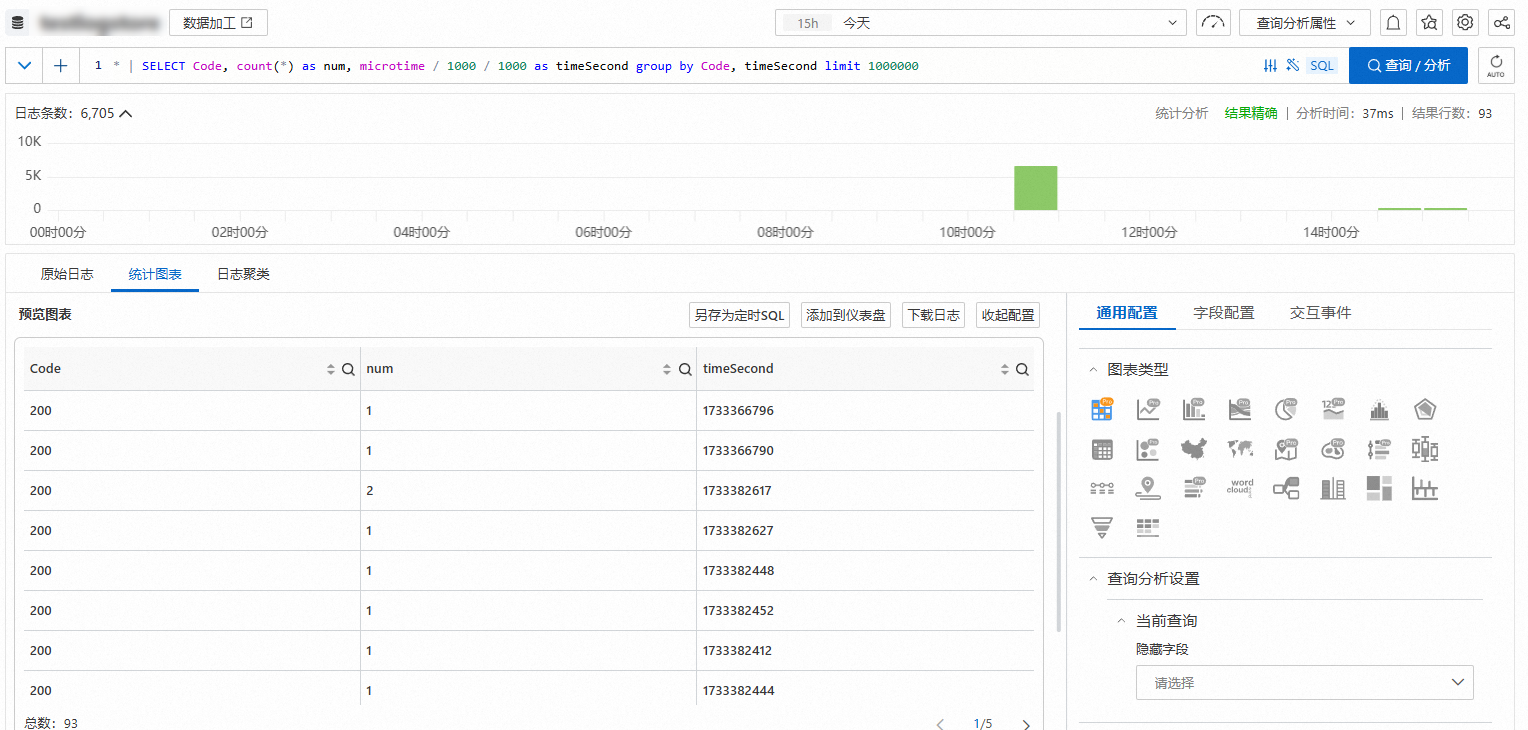Choose the bar chart type icon

tap(1194, 409)
